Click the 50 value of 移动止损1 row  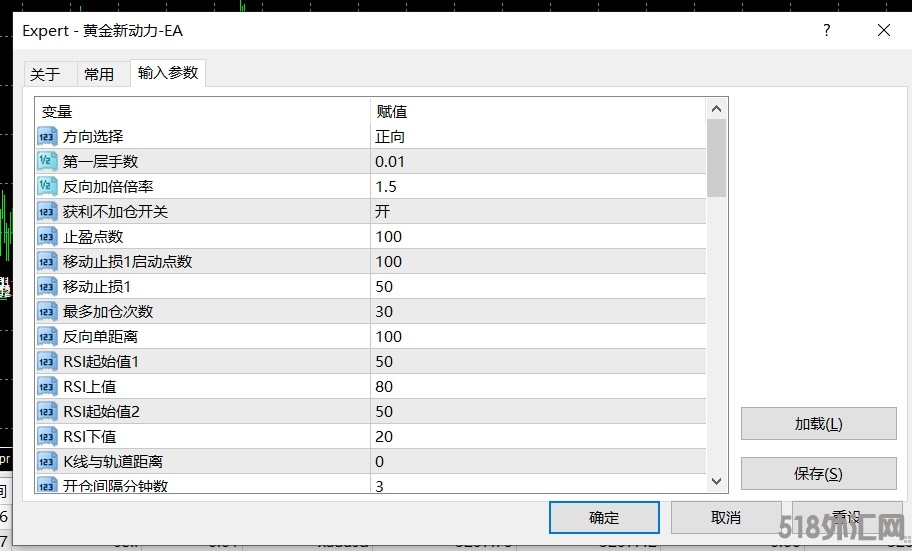coord(384,287)
